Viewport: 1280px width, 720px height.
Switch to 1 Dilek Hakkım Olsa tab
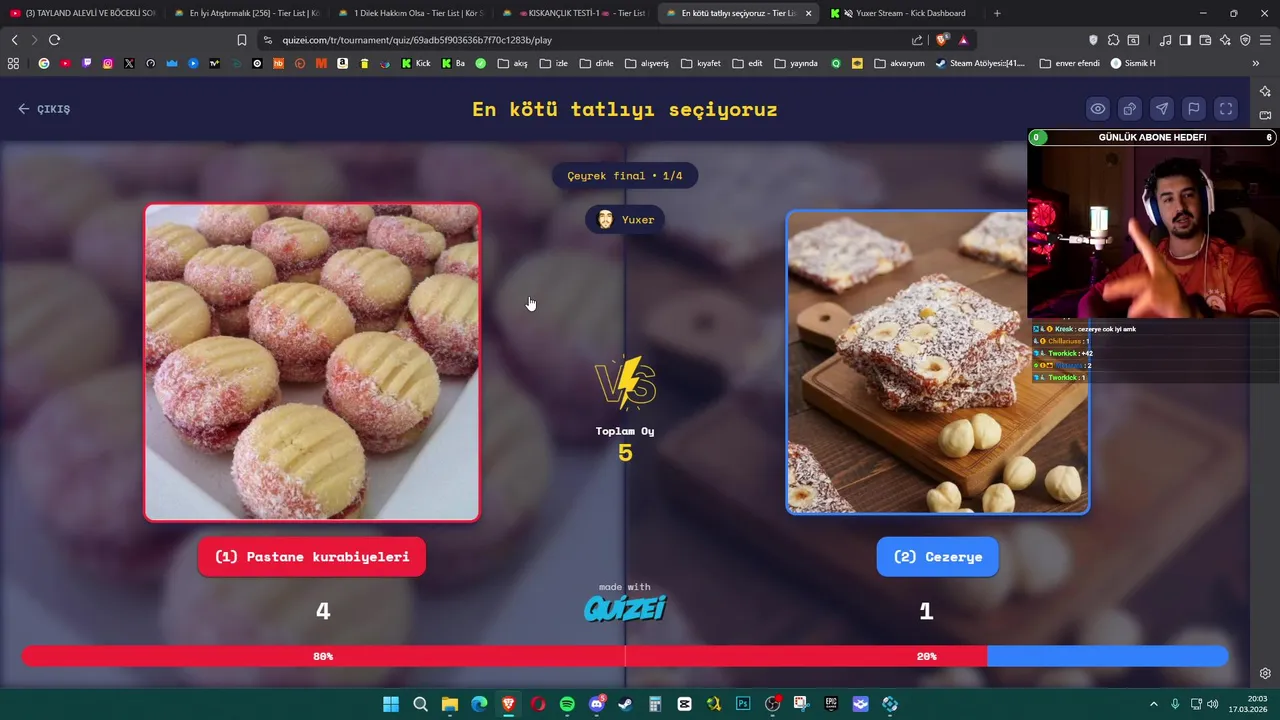[x=411, y=13]
